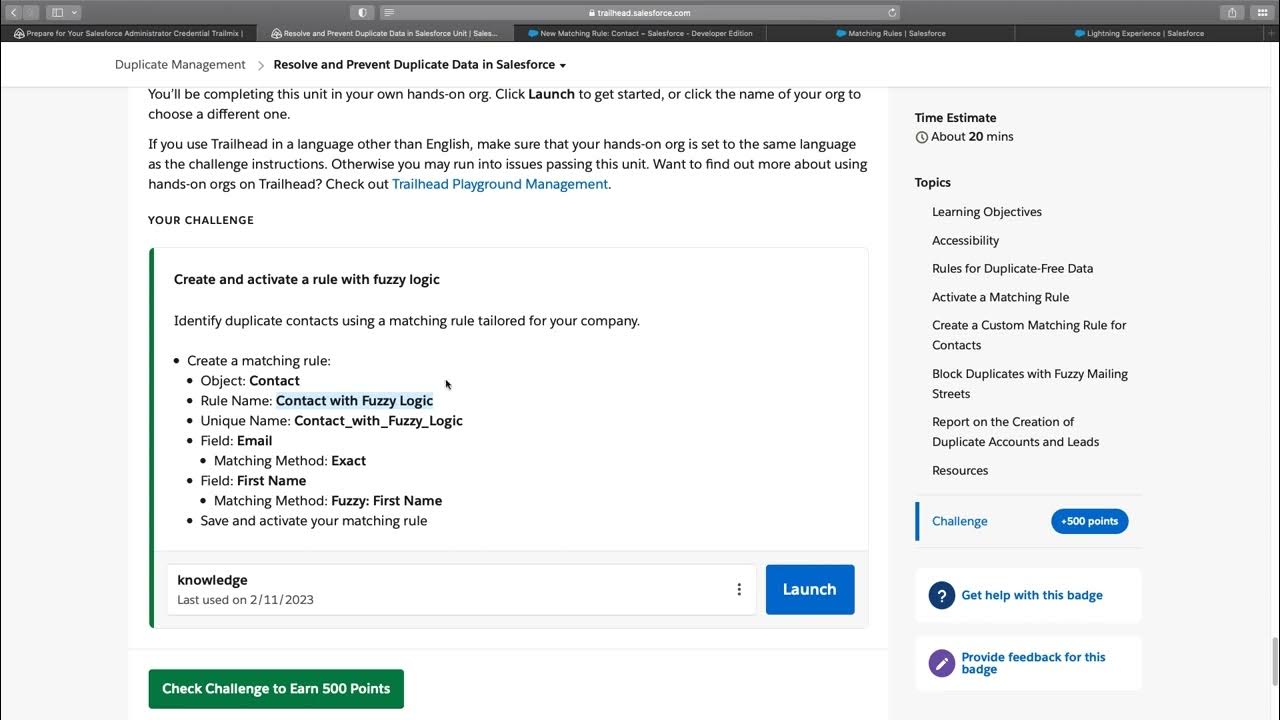
Task: Click the Safari share icon
Action: 1232,12
